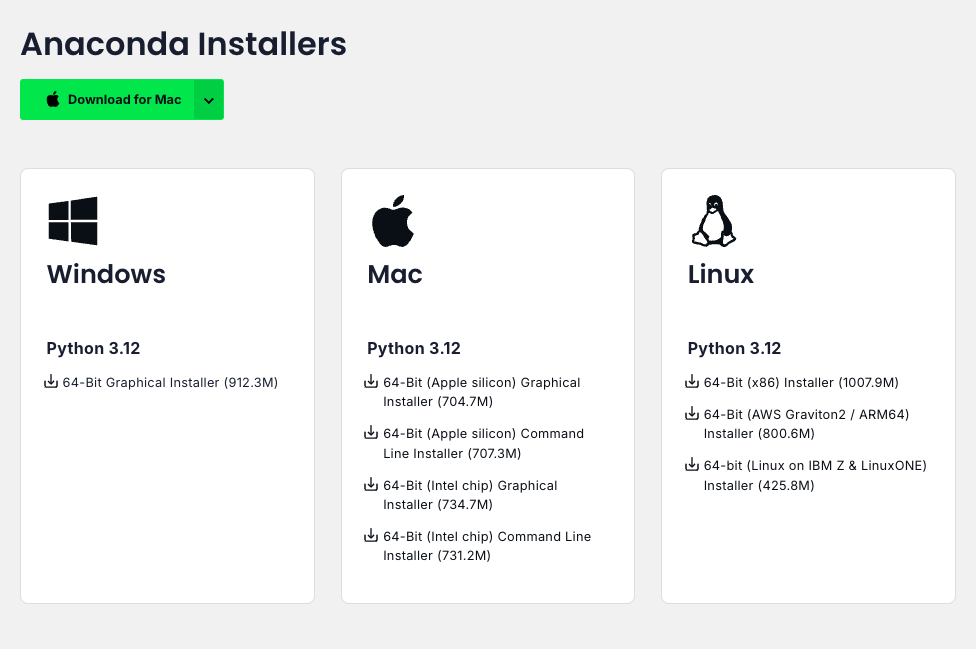Open the Intel chip Graphical Installer link

[x=470, y=495]
